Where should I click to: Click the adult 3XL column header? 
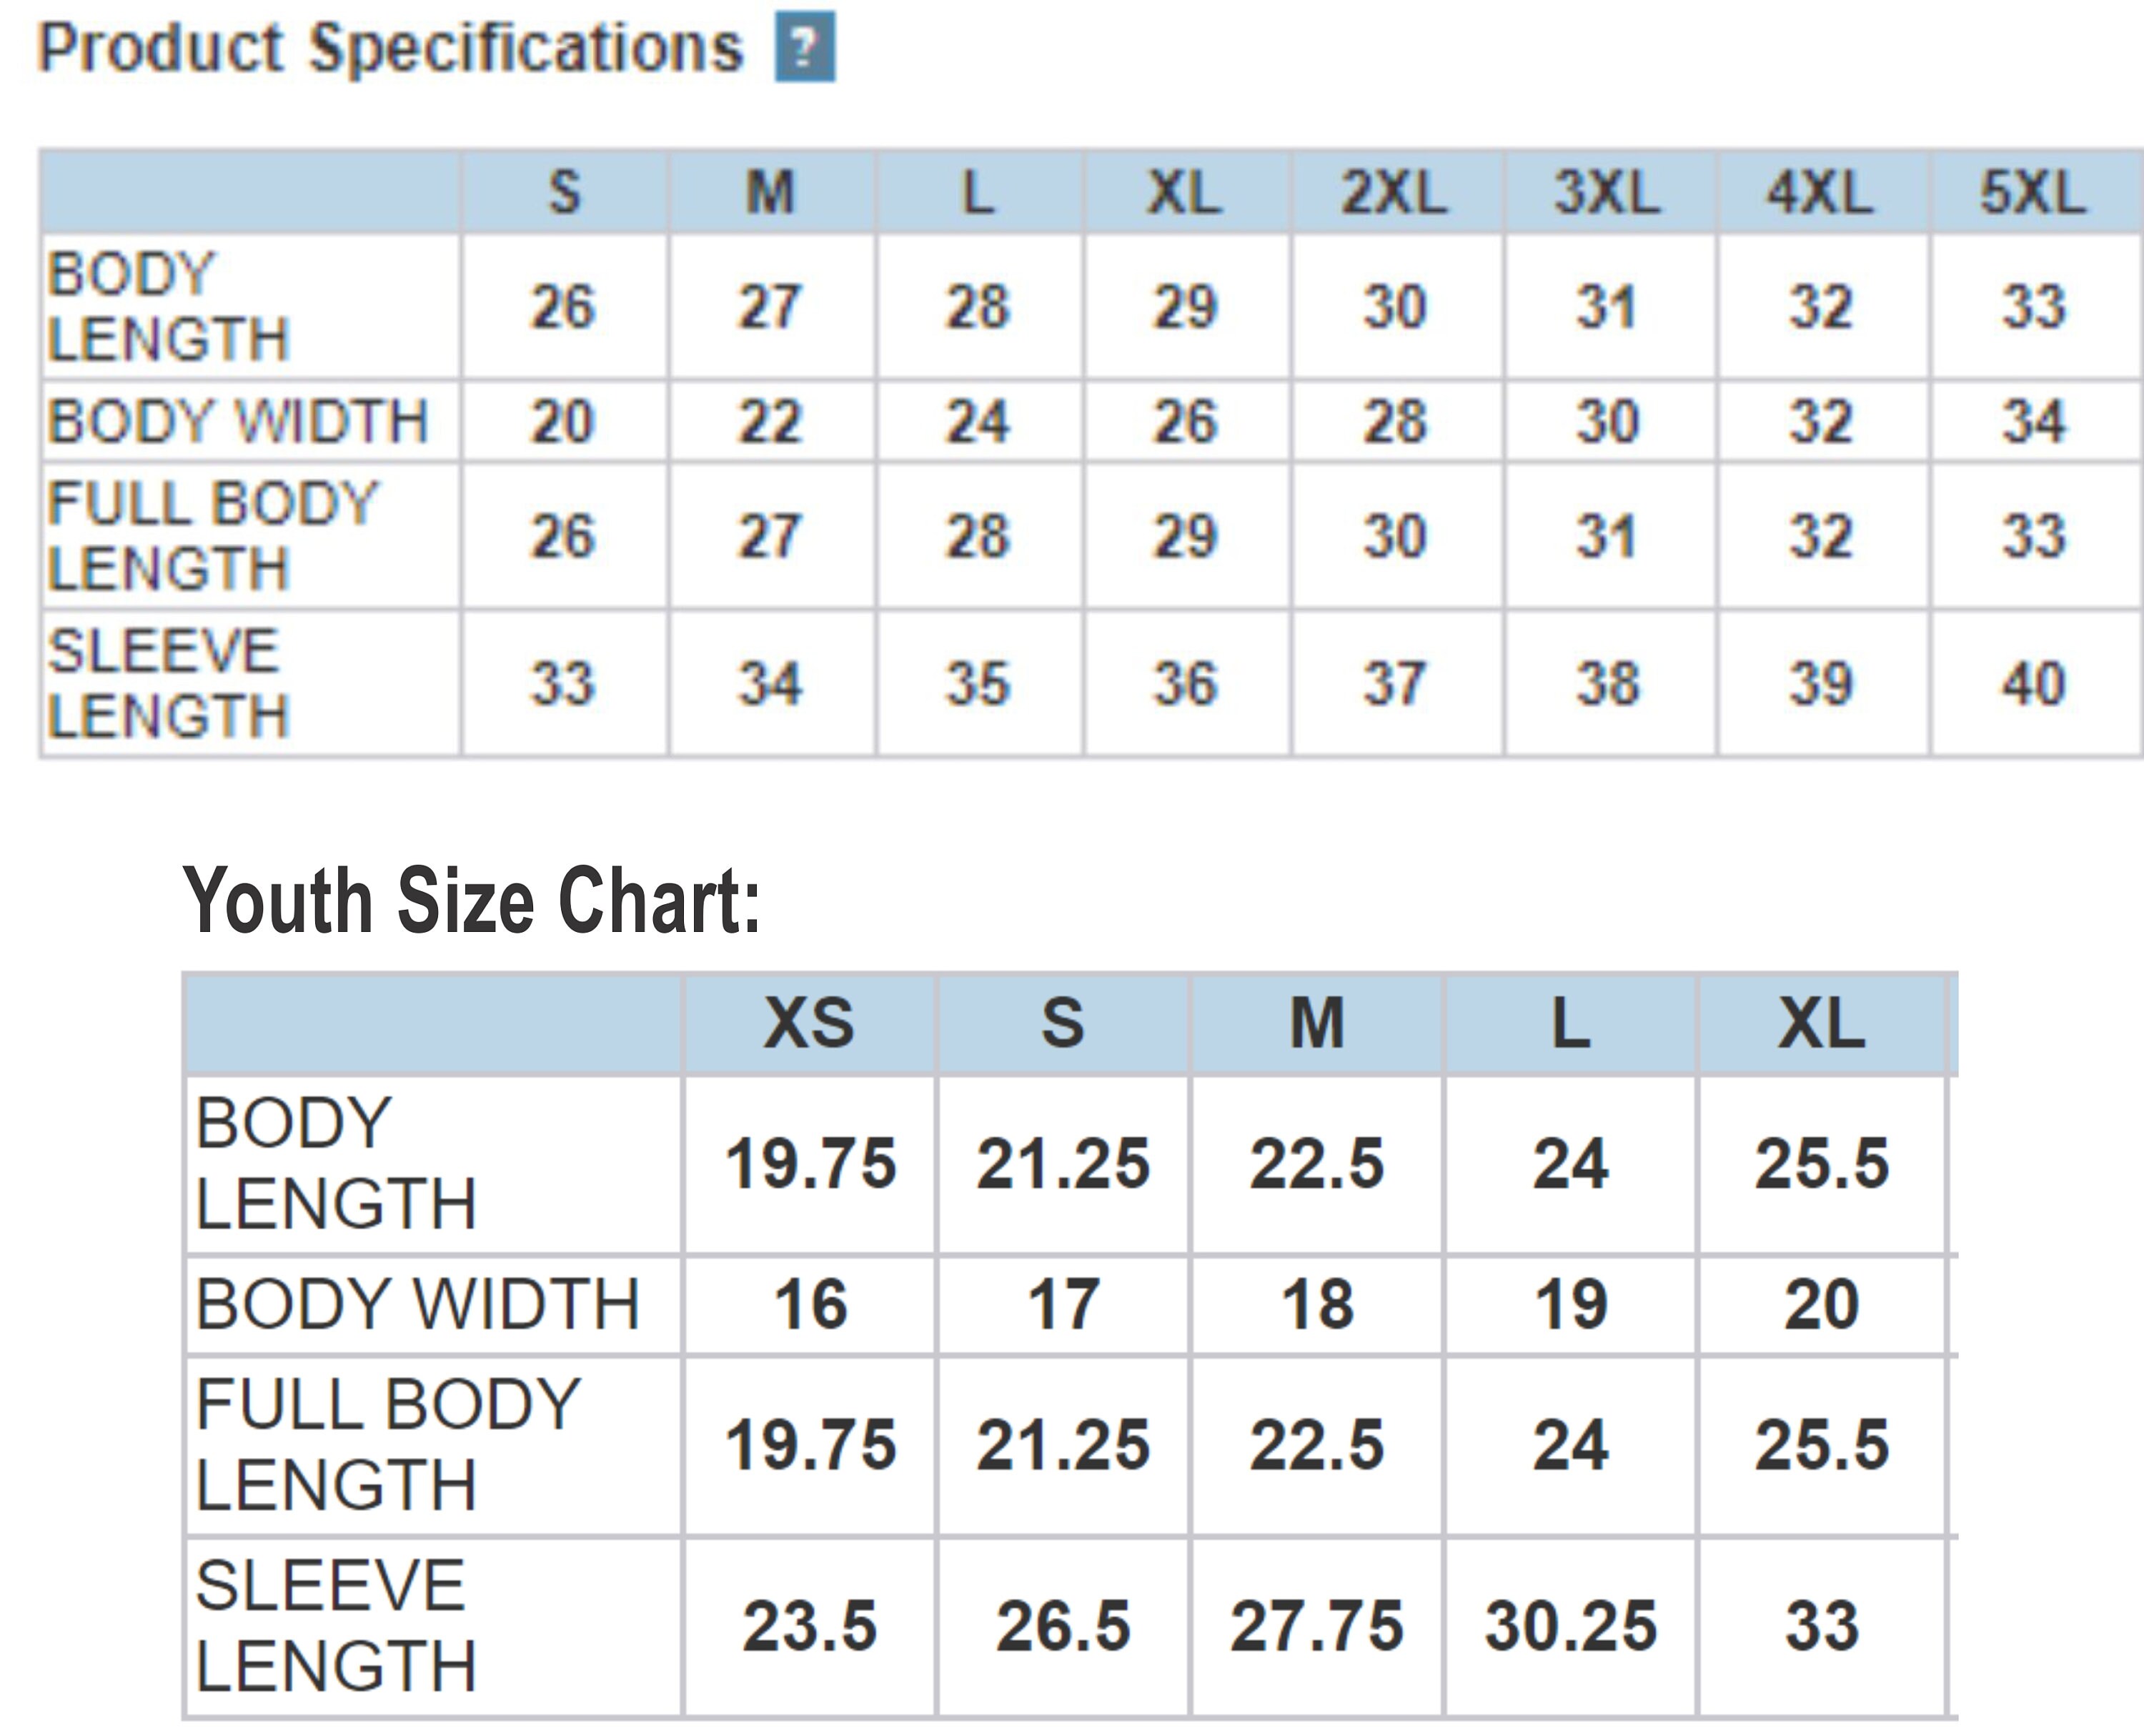tap(1607, 192)
